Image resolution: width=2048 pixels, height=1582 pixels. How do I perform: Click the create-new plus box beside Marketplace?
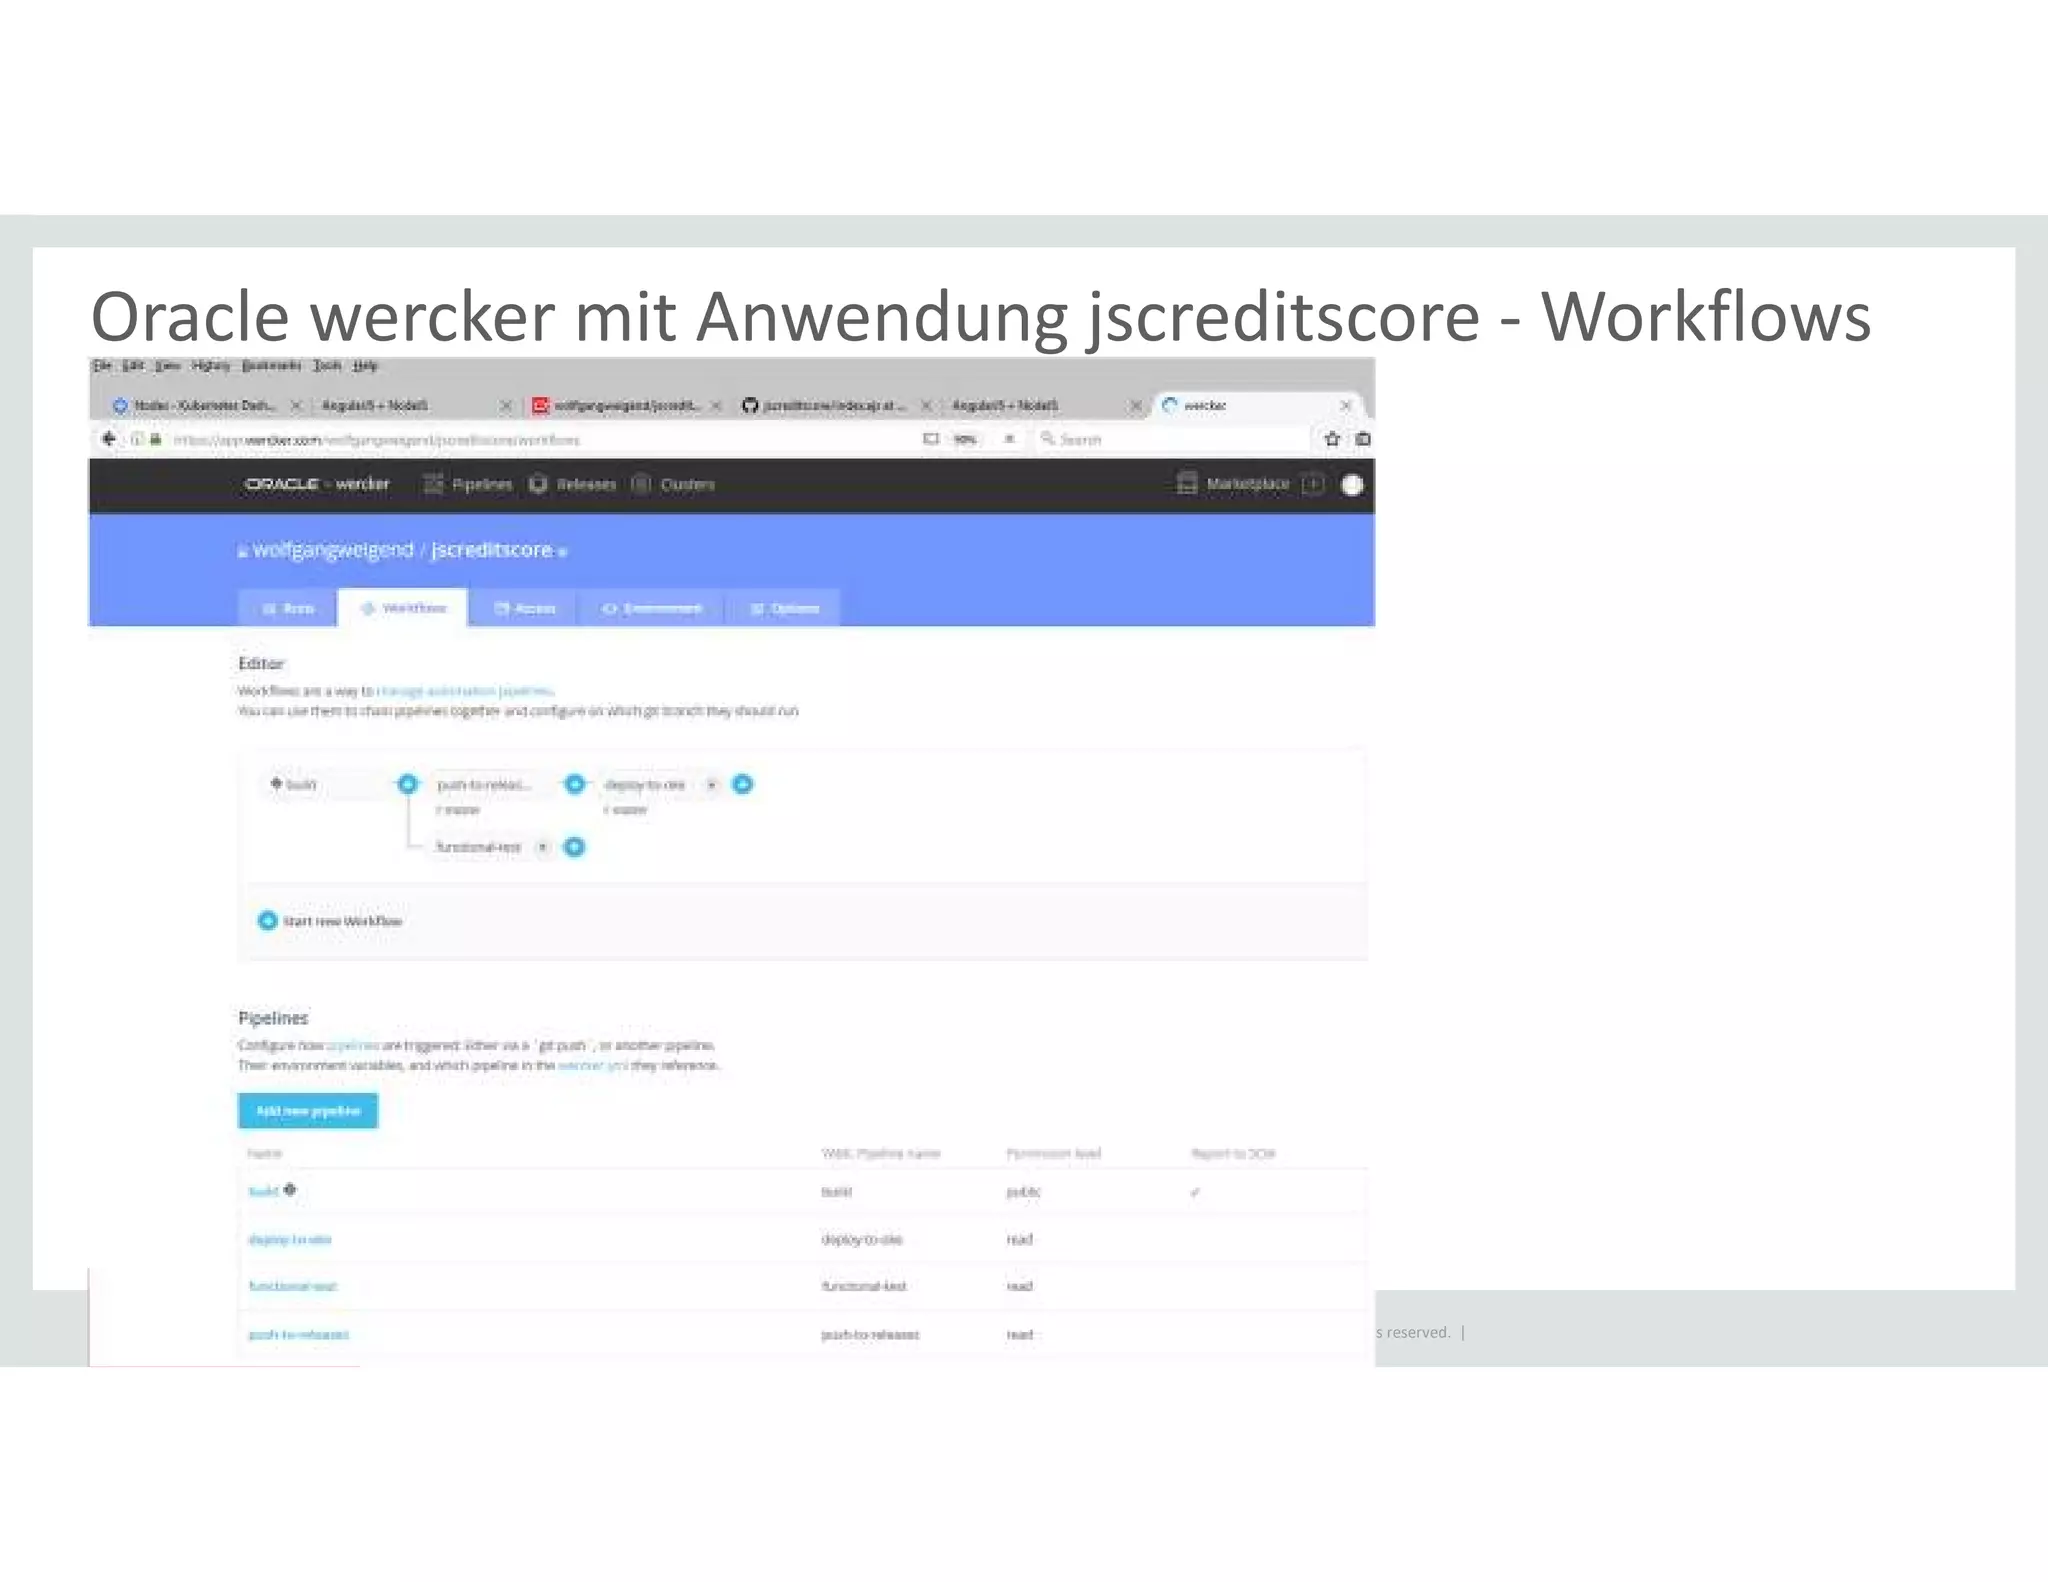click(x=1313, y=484)
